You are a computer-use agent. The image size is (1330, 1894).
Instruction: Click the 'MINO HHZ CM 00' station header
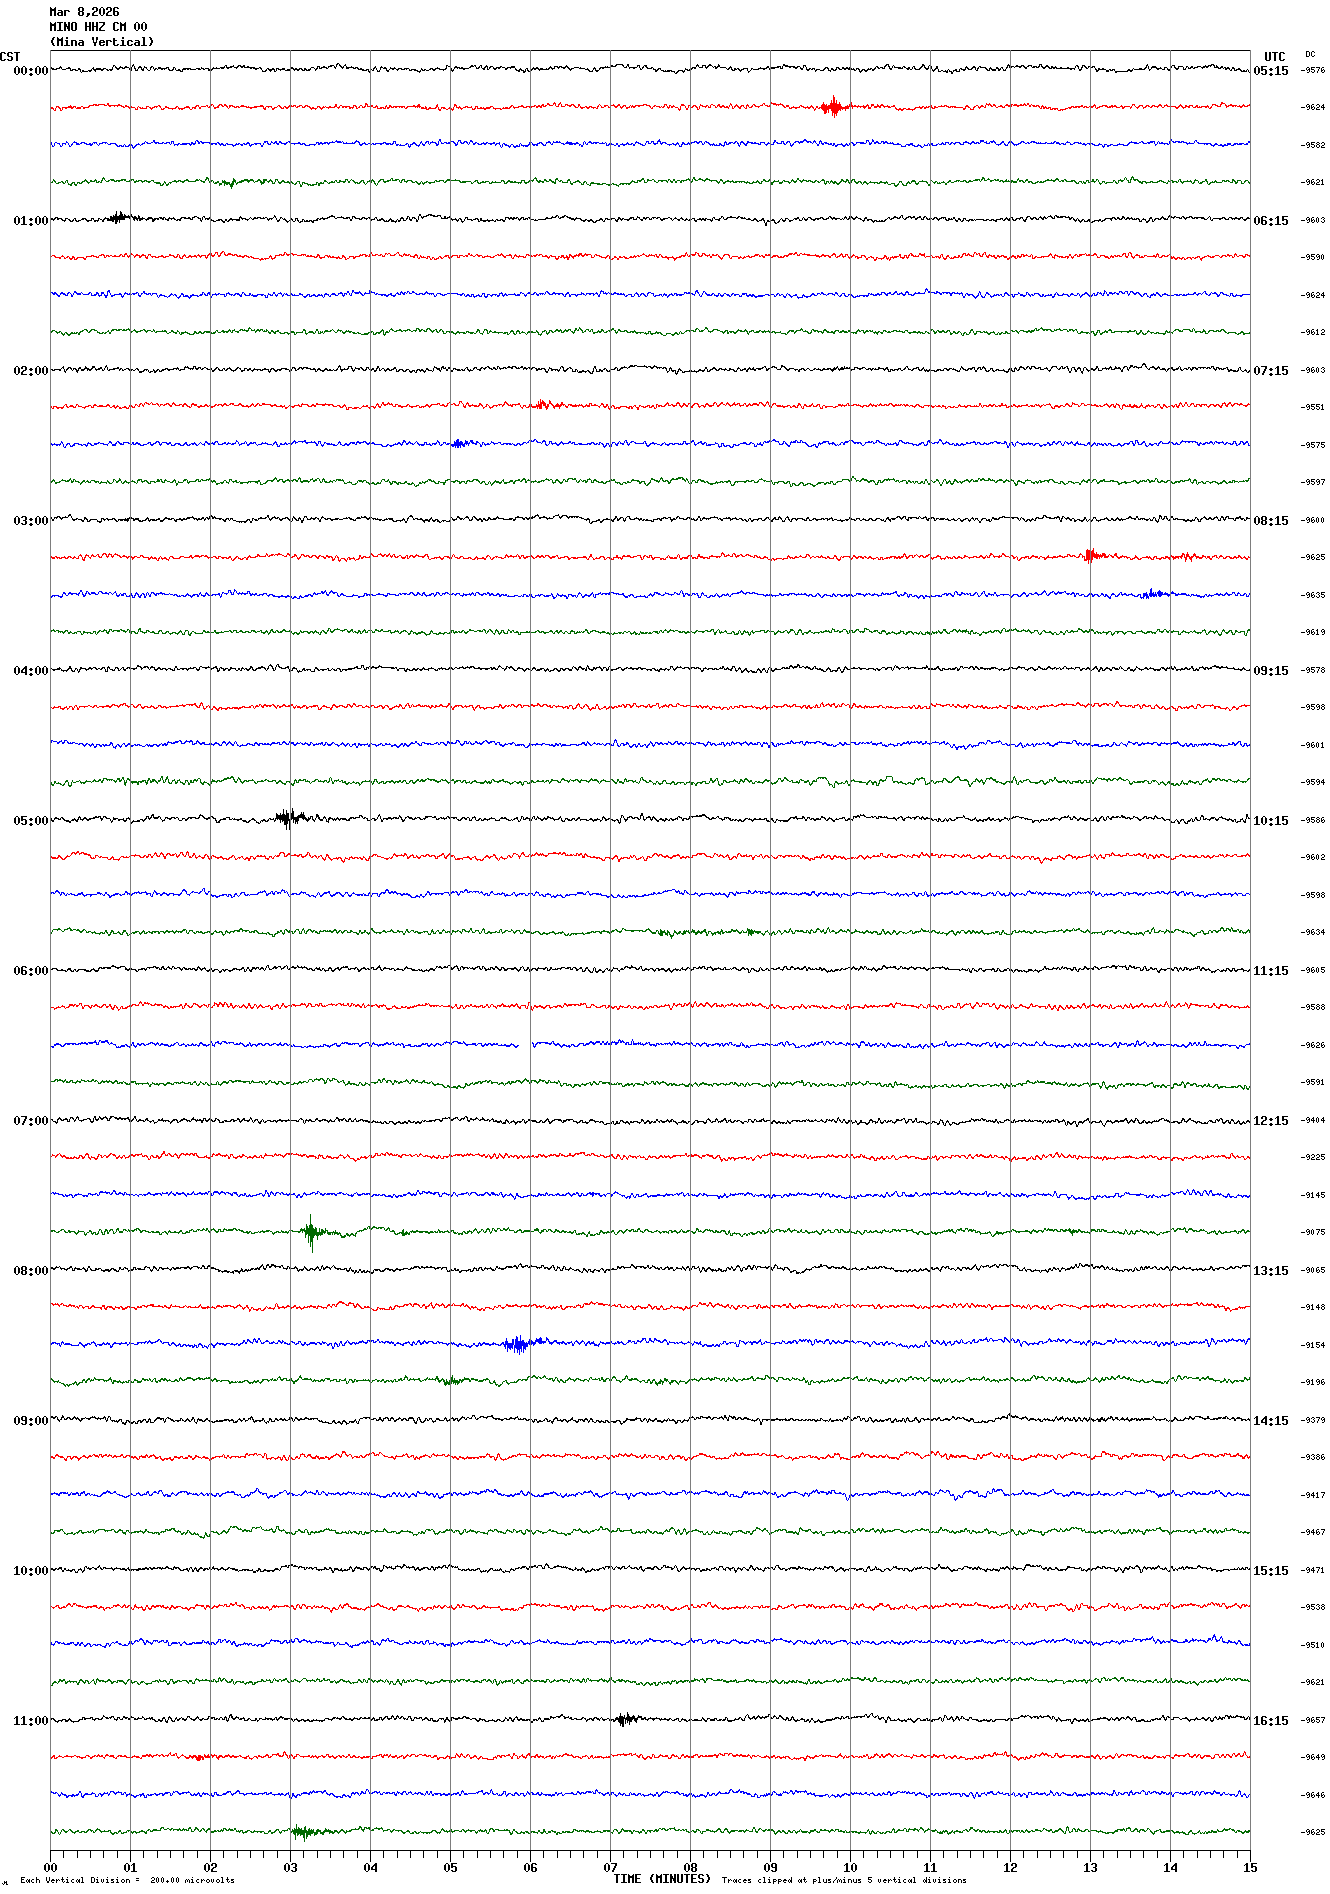(98, 27)
